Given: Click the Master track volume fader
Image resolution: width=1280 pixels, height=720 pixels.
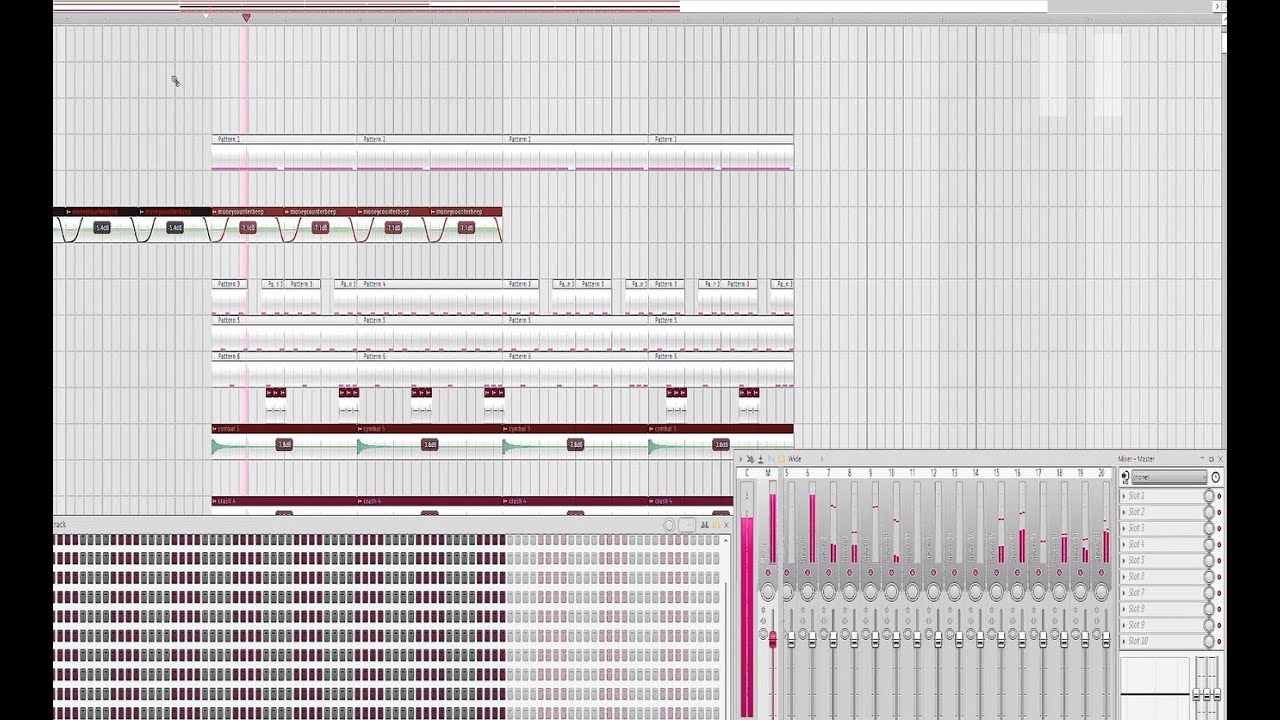Looking at the screenshot, I should [771, 638].
